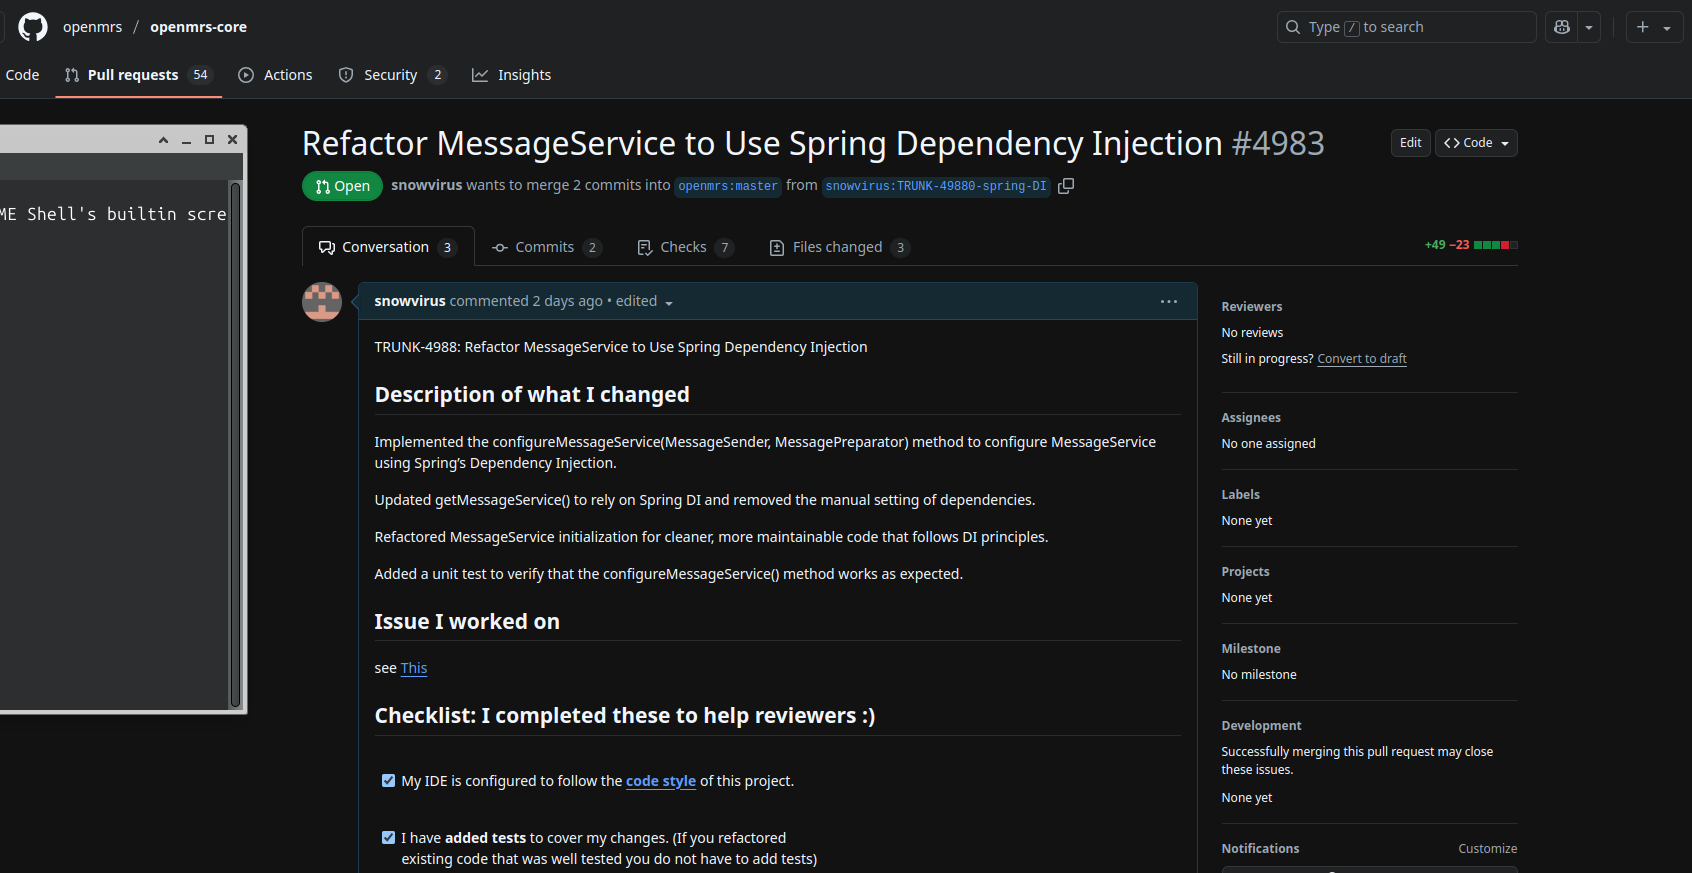
Task: Open the Checks tab
Action: [685, 247]
